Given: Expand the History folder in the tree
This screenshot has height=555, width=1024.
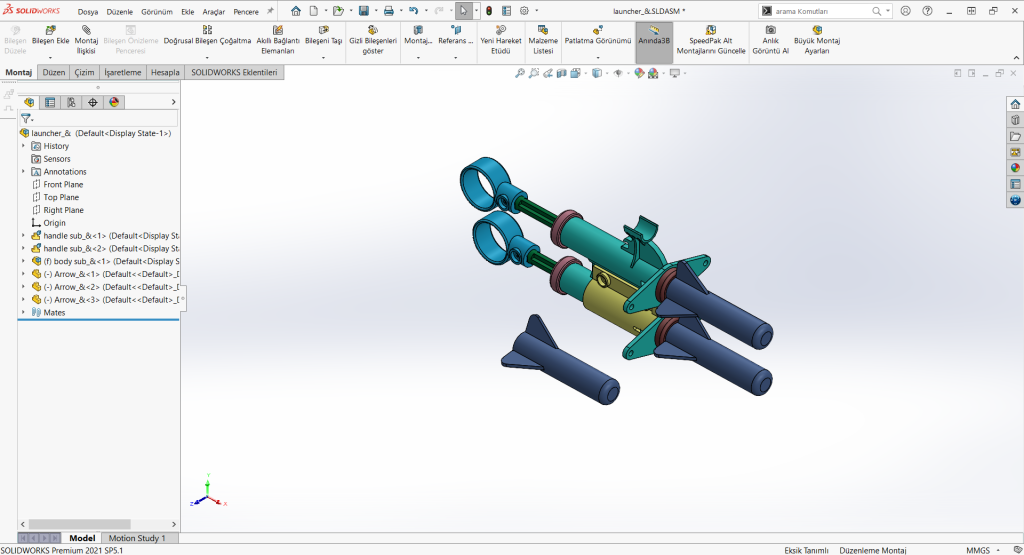Looking at the screenshot, I should [x=24, y=146].
